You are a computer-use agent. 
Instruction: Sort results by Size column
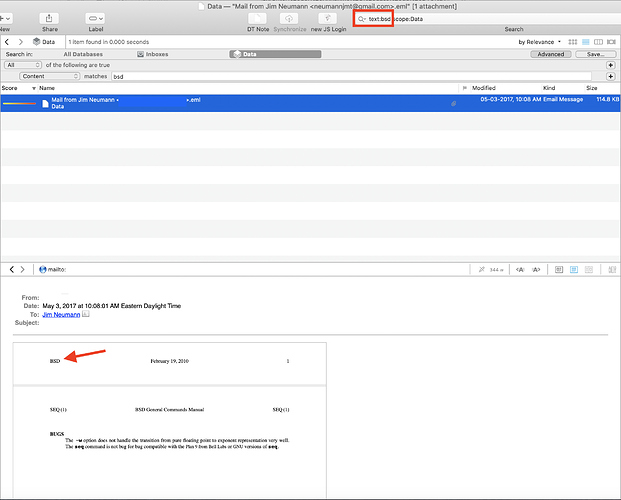click(x=592, y=88)
